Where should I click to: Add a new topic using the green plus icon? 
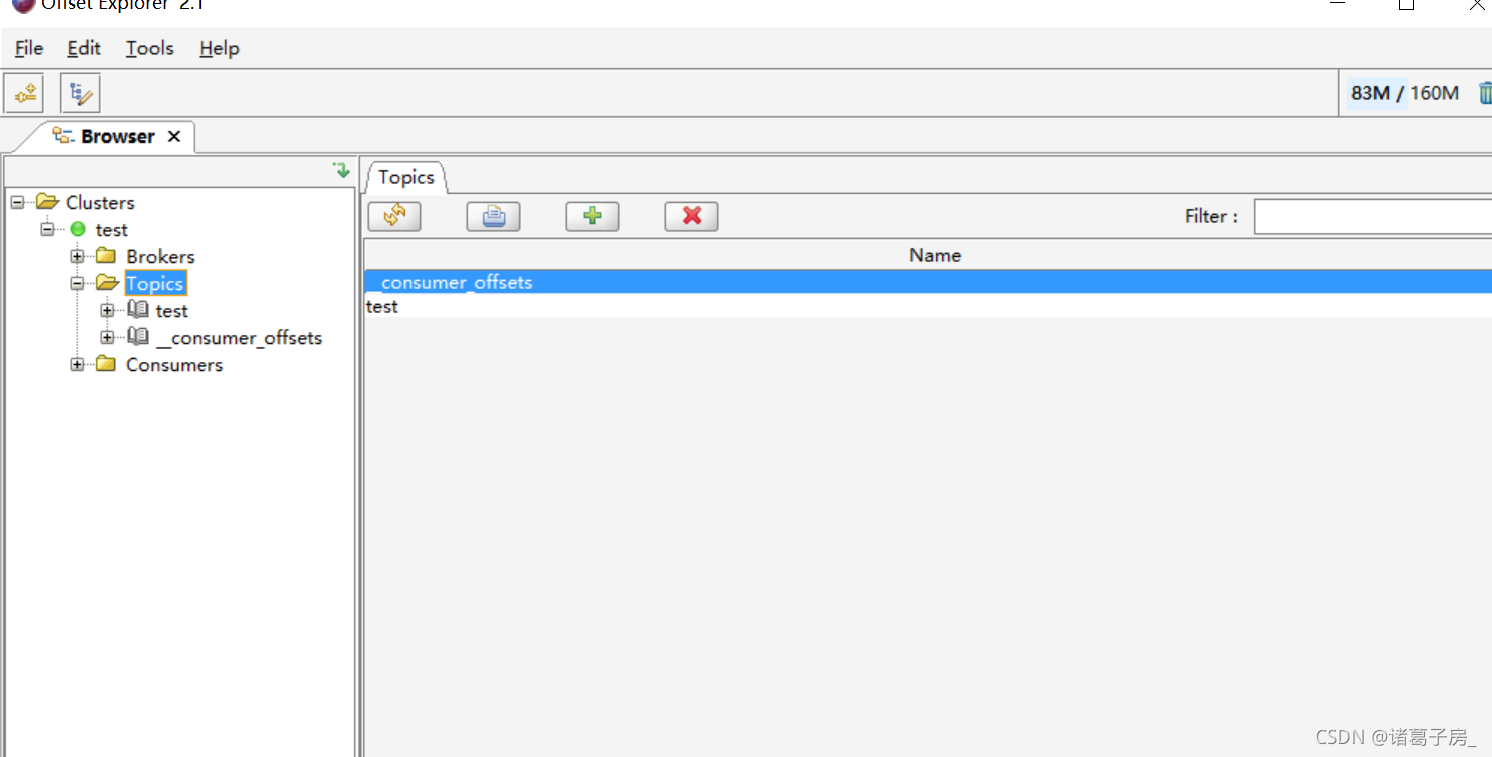click(x=592, y=216)
